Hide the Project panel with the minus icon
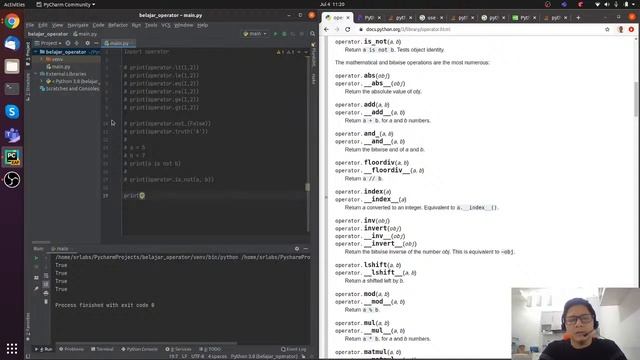This screenshot has width=640, height=360. click(x=96, y=43)
